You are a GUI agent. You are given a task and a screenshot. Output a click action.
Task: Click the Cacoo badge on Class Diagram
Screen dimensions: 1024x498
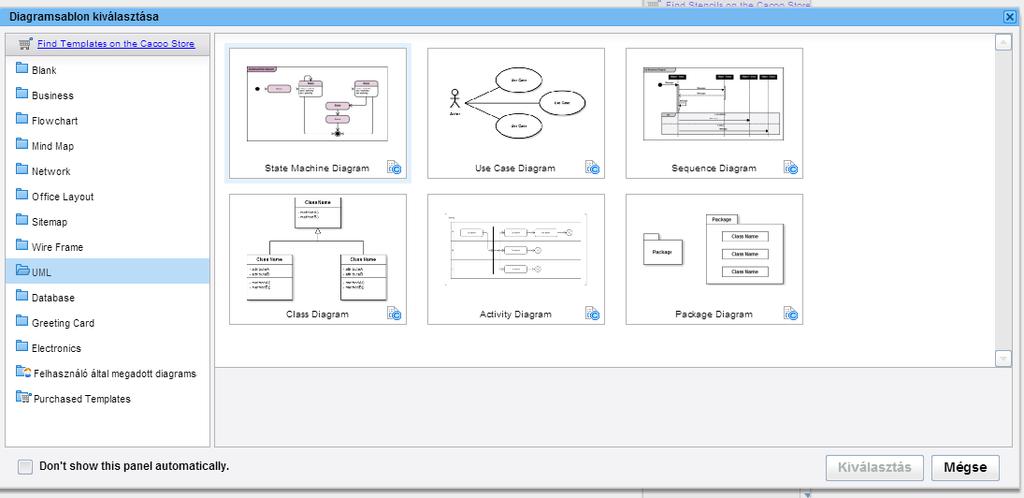pos(394,314)
